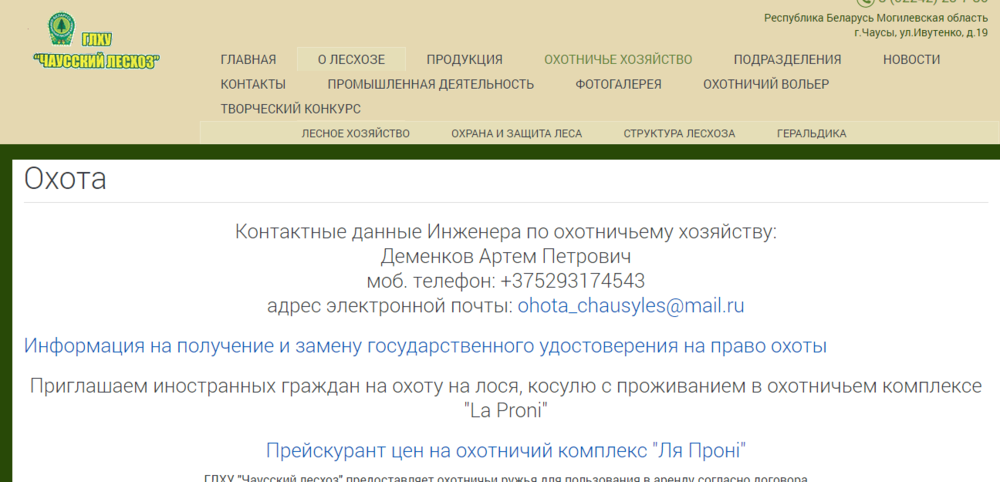Select Охотничий вольер menu item
The image size is (1000, 482).
pos(766,84)
